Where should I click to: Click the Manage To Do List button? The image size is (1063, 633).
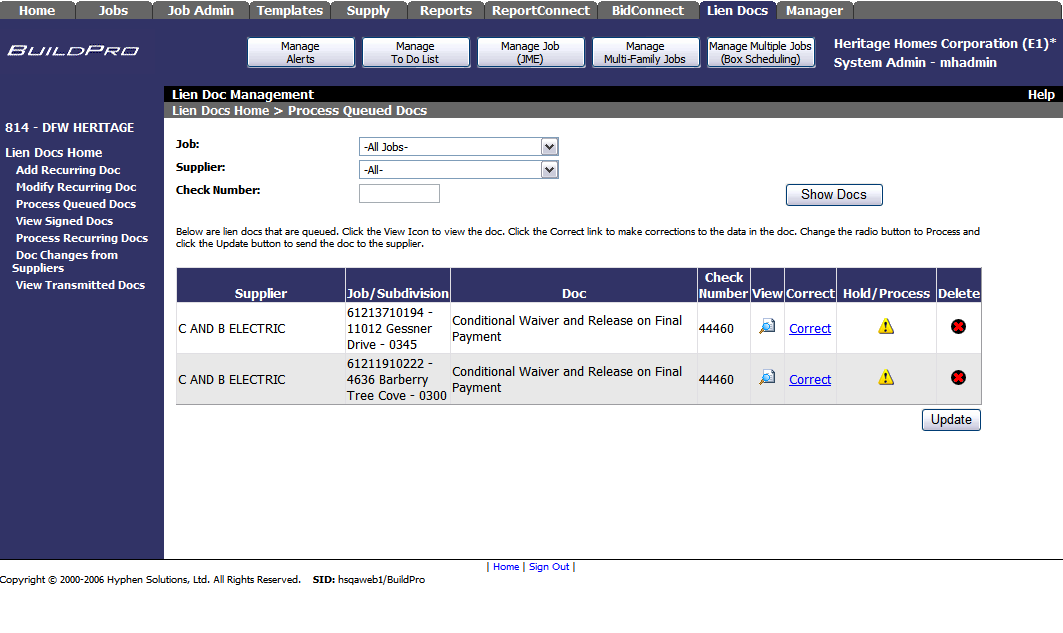pos(415,52)
